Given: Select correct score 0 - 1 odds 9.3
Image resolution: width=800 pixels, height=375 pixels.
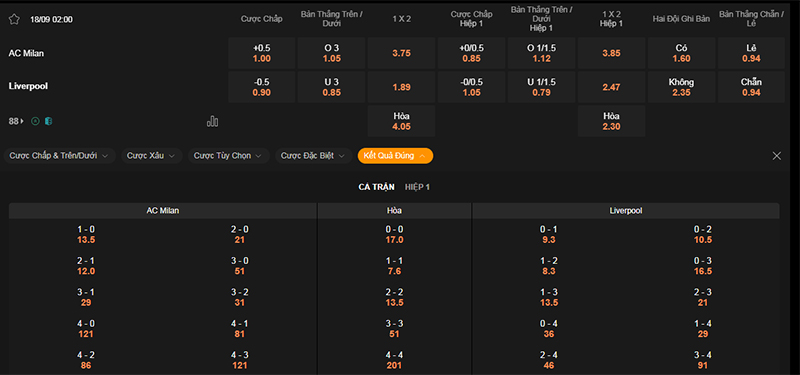Looking at the screenshot, I should [x=548, y=235].
